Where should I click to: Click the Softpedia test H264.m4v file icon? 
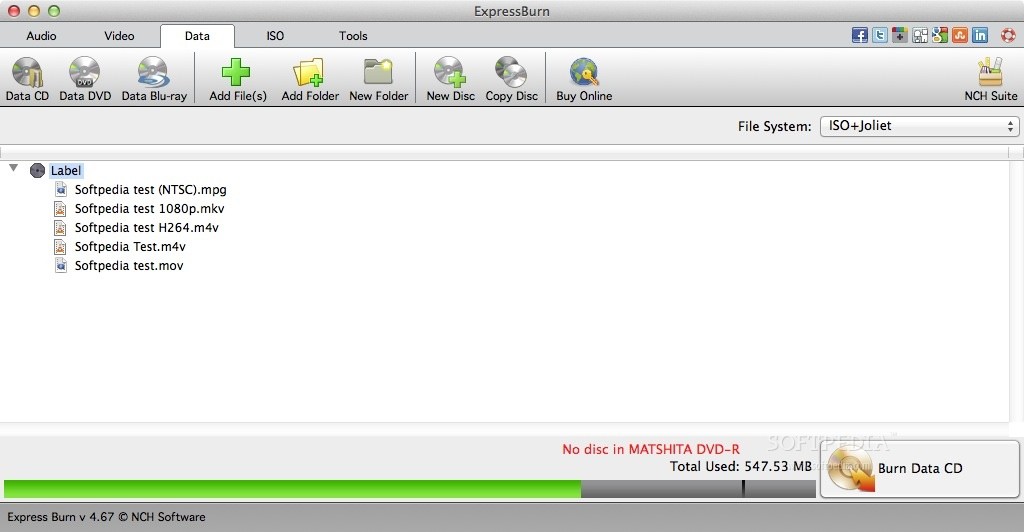point(61,227)
